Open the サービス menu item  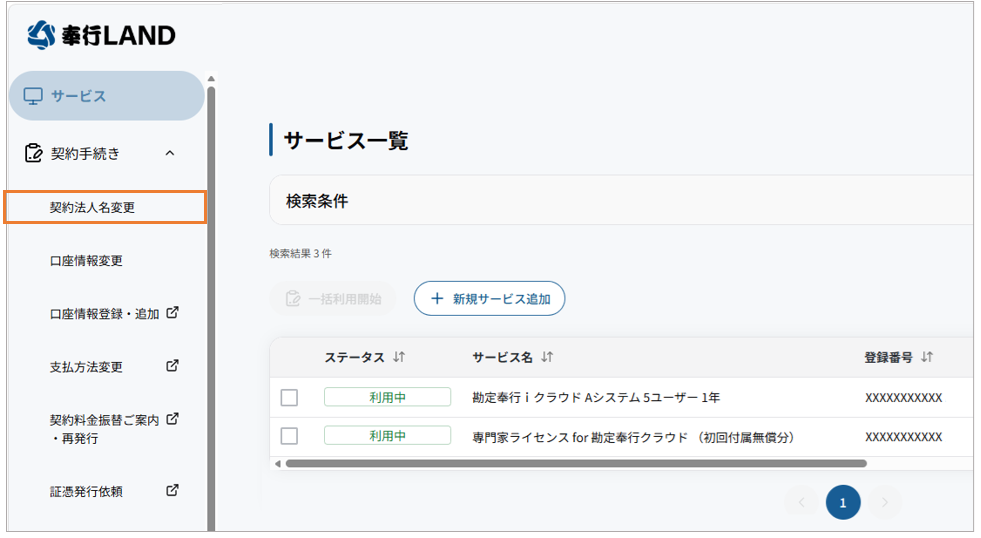(x=107, y=96)
